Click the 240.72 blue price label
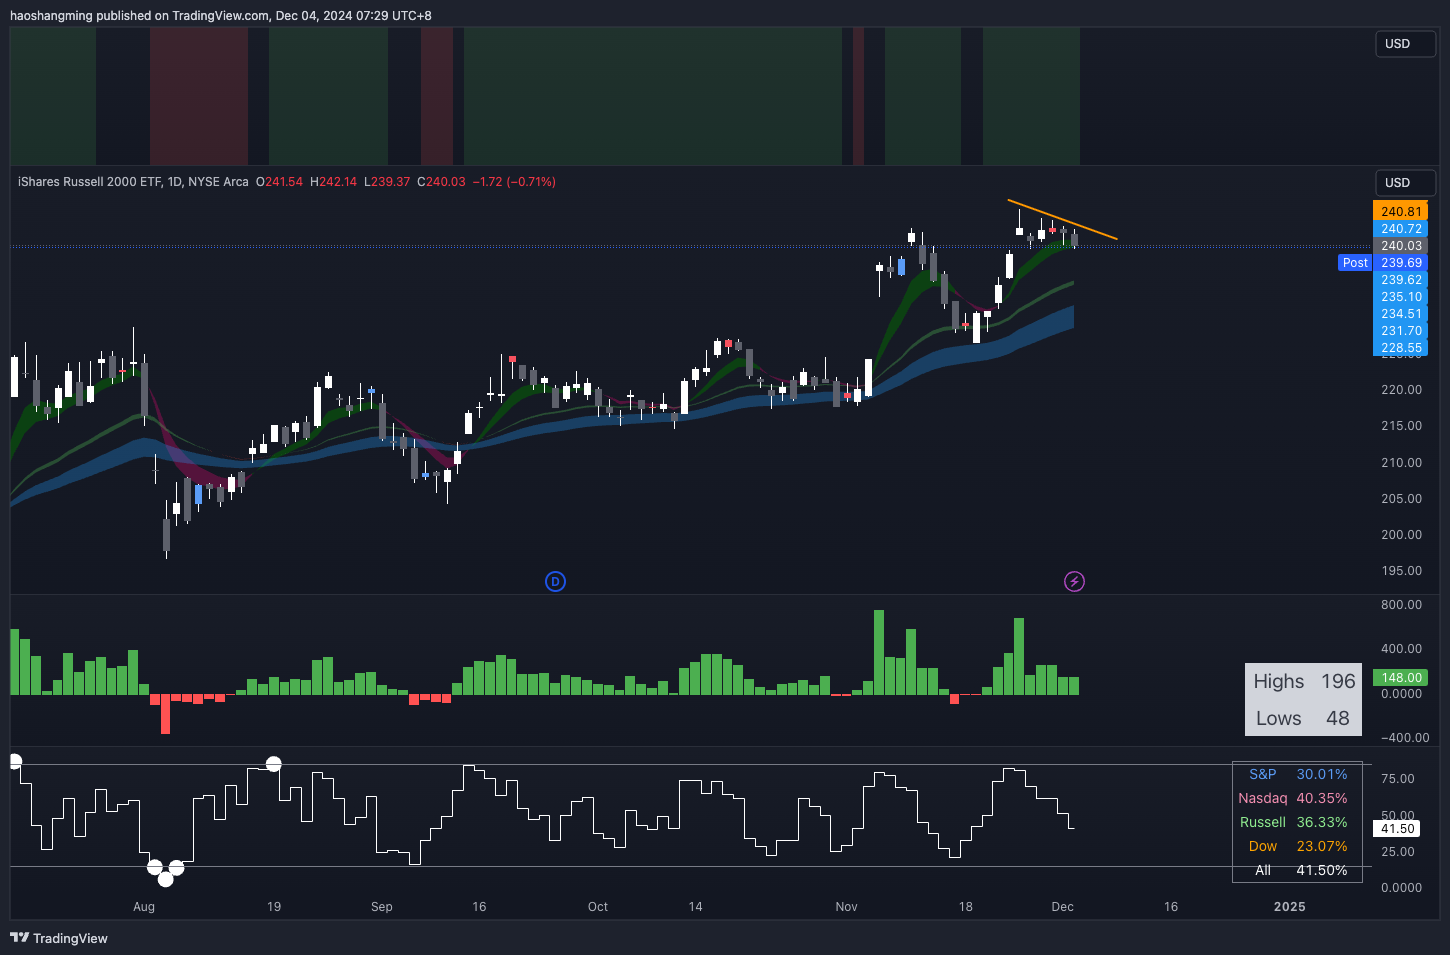This screenshot has width=1450, height=955. (x=1401, y=229)
